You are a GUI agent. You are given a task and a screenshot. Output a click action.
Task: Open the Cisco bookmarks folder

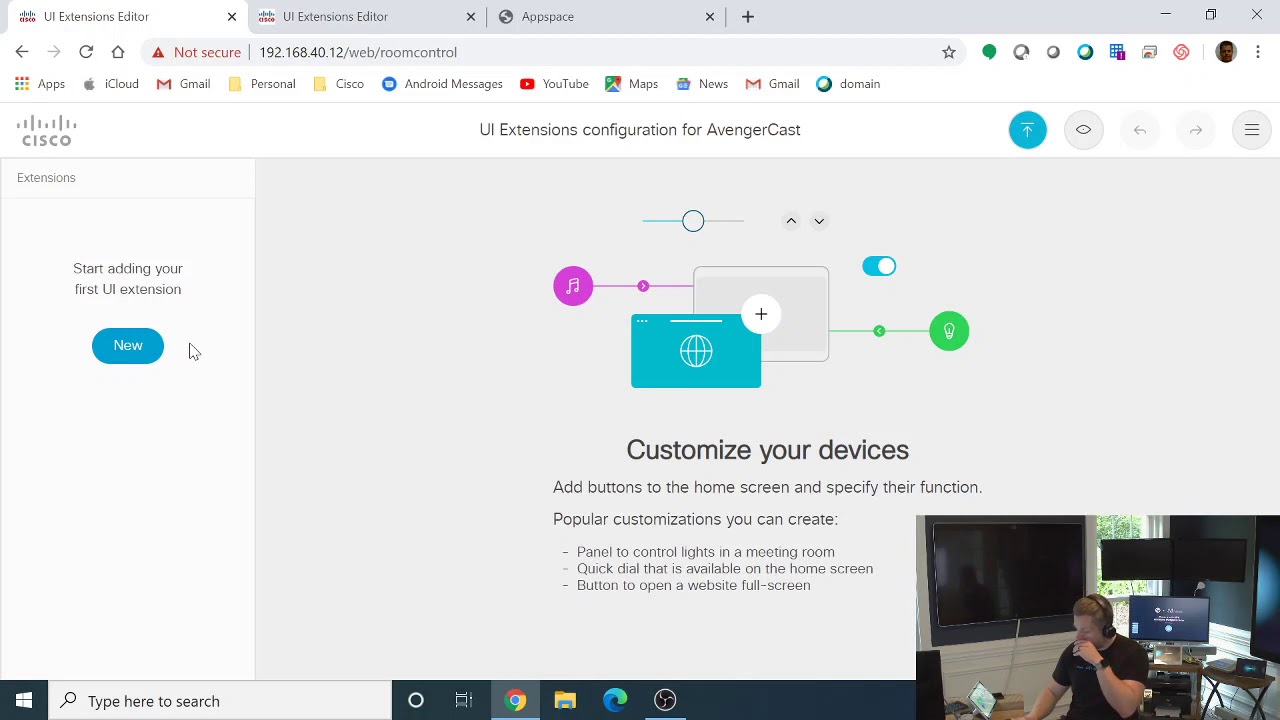339,84
